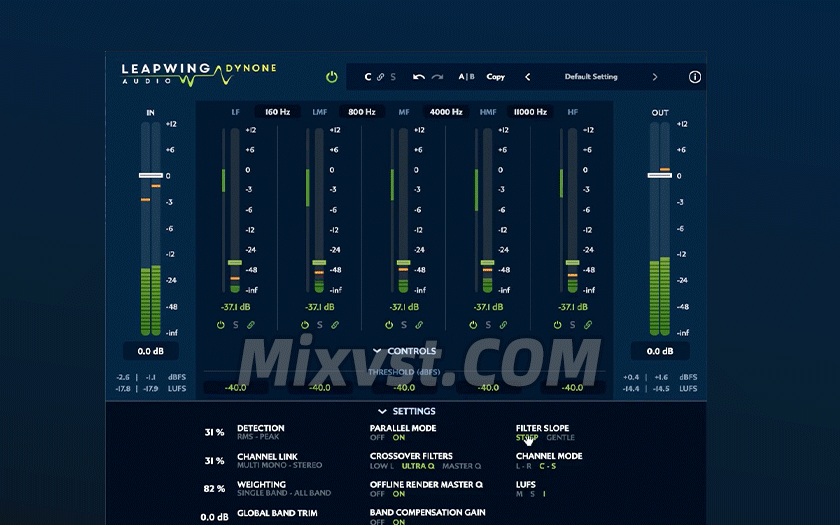Set Parallel Mode to ON
Image resolution: width=840 pixels, height=525 pixels.
[x=399, y=438]
